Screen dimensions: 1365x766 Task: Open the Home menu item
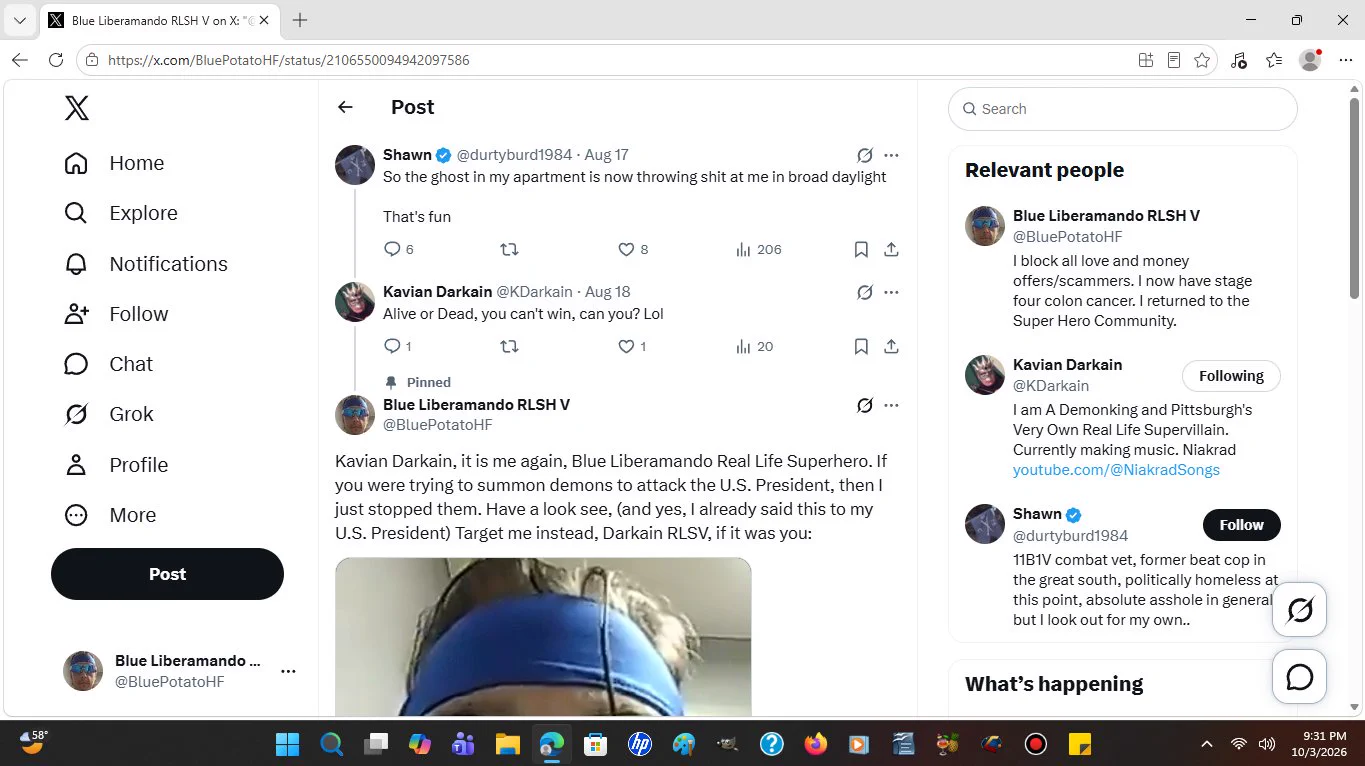[114, 163]
